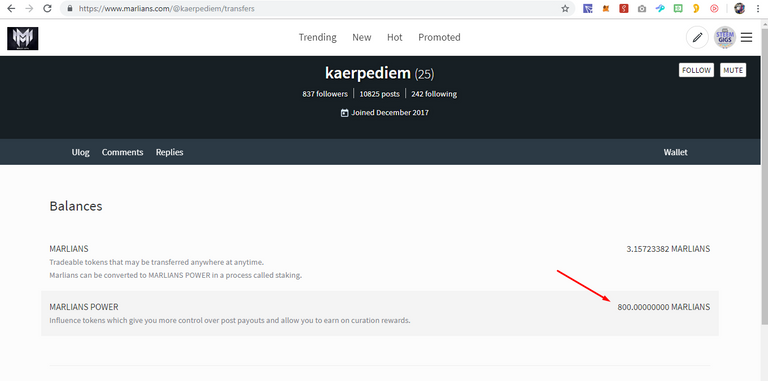Open the 800.00000000 MARLIANS power dropdown
The width and height of the screenshot is (768, 381).
pyautogui.click(x=664, y=307)
